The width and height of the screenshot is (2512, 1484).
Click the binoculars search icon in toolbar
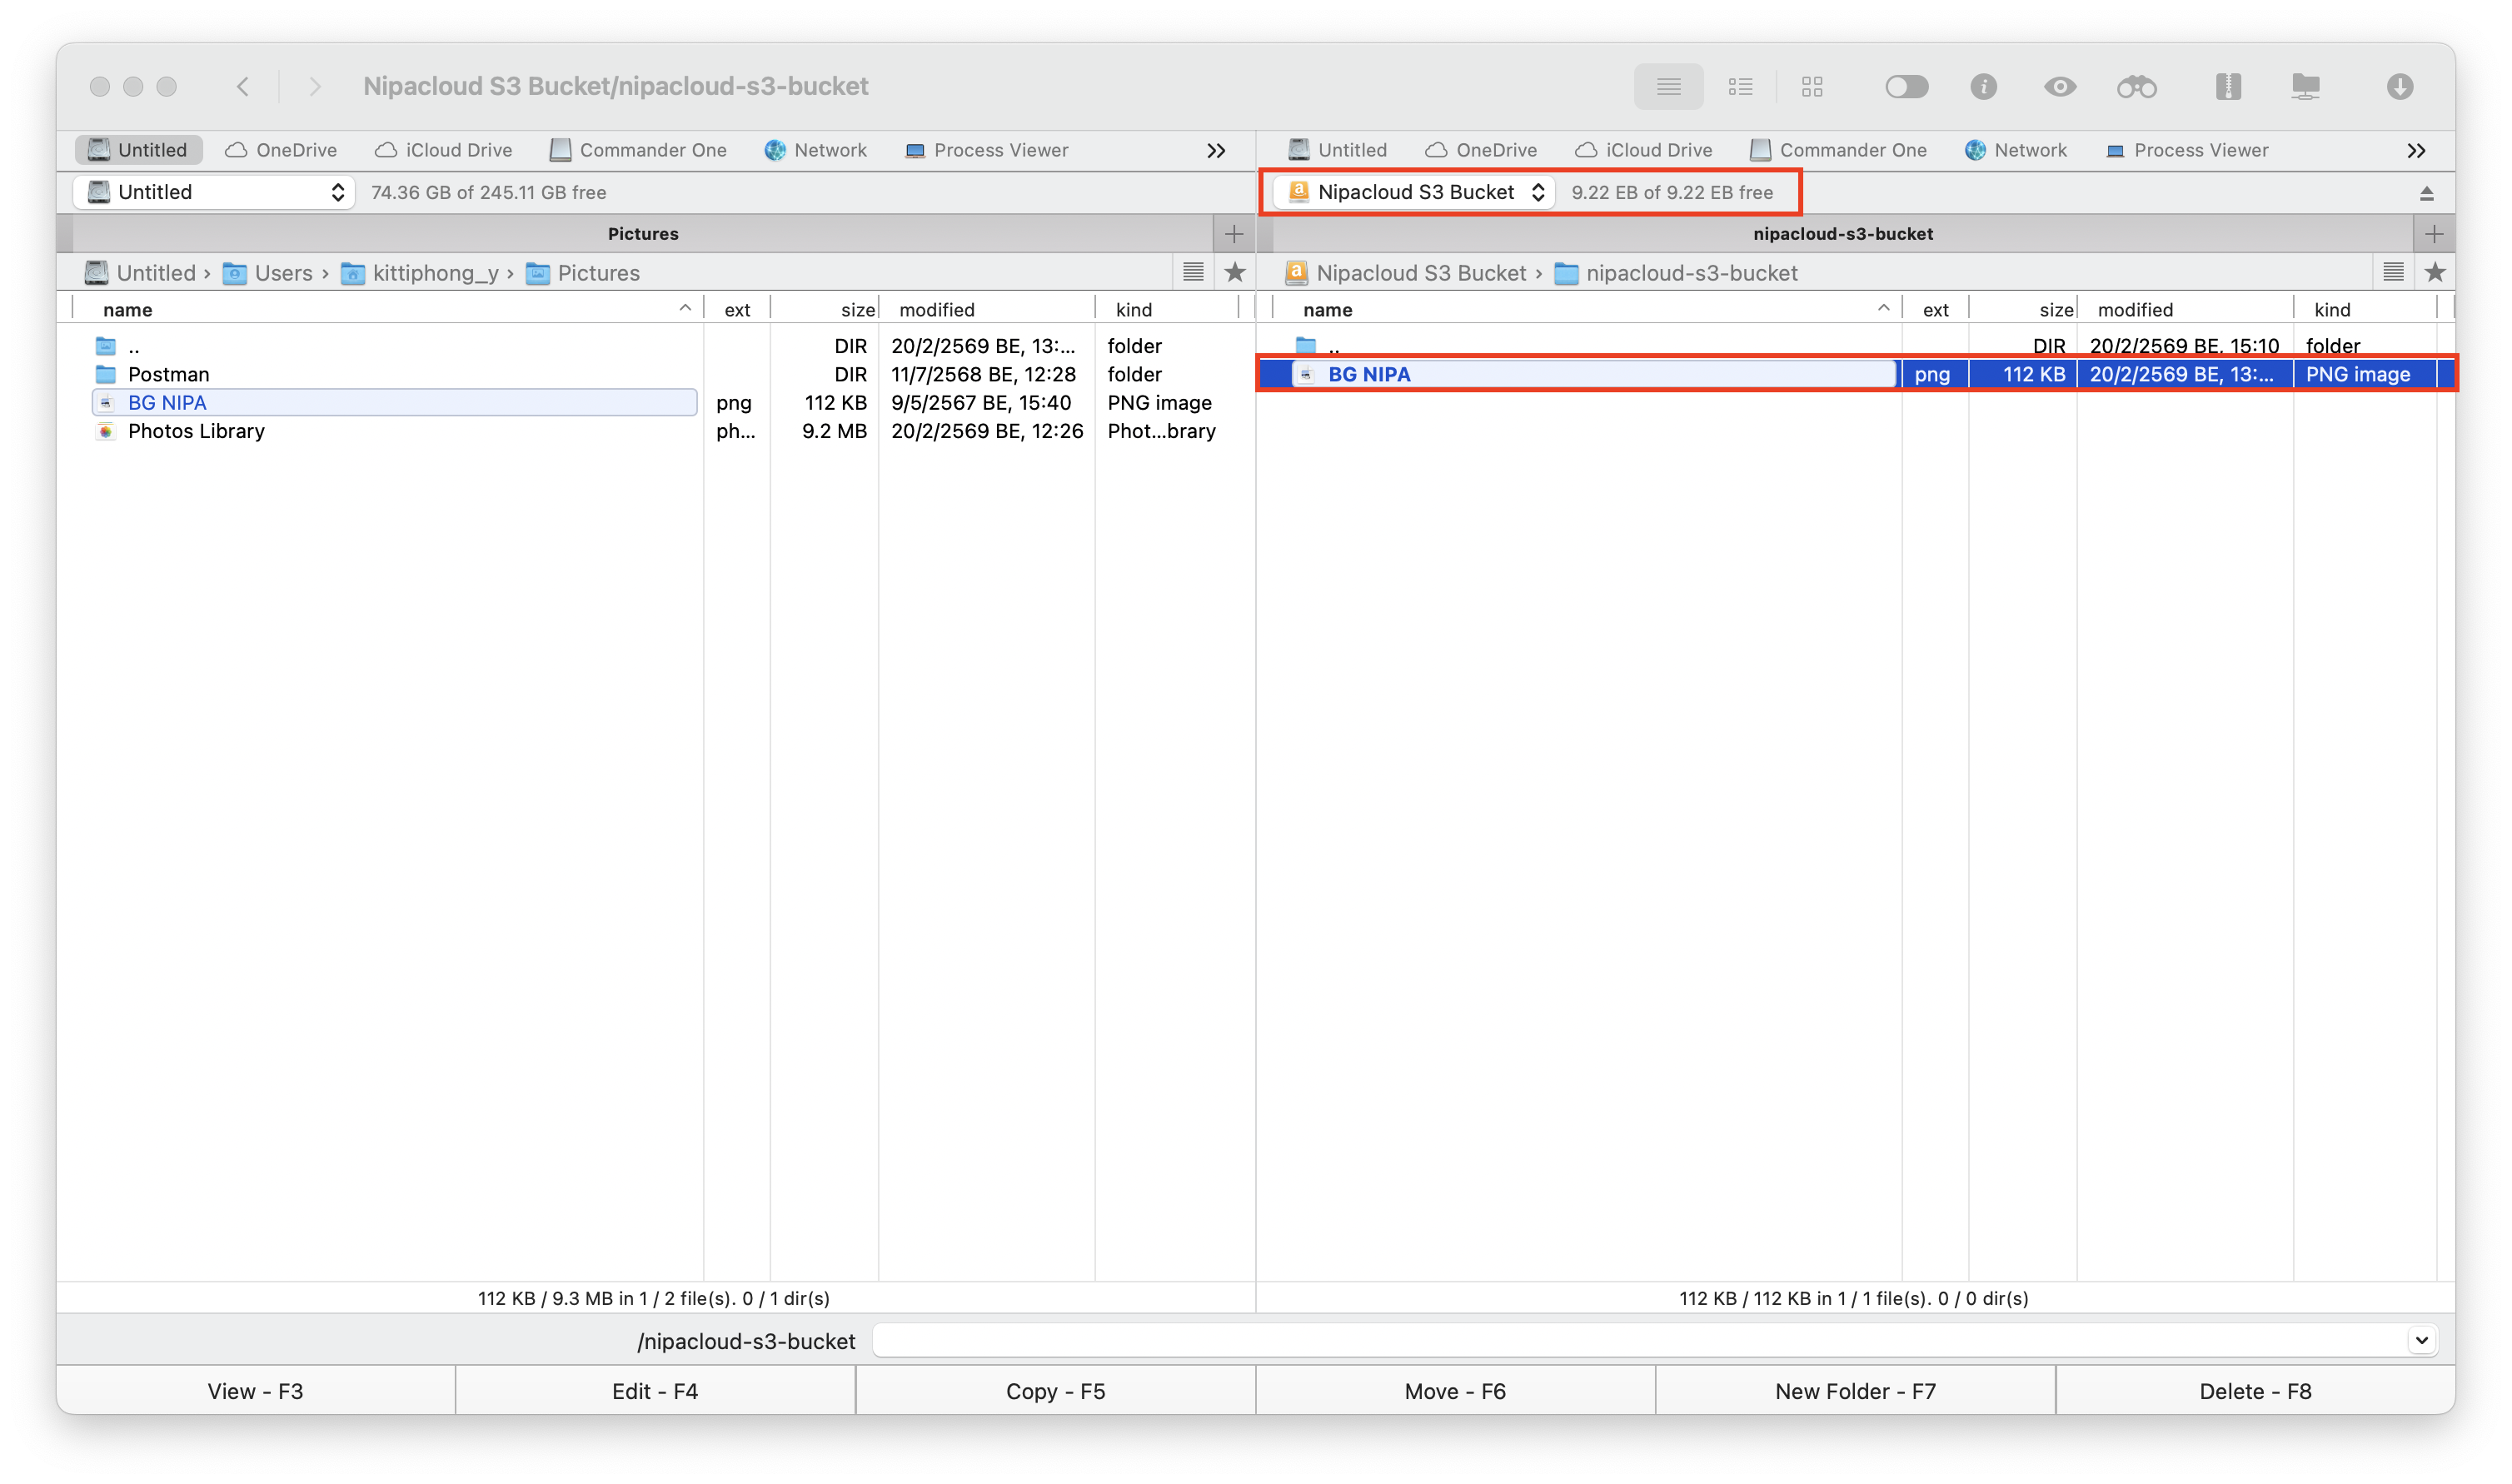click(x=2136, y=87)
